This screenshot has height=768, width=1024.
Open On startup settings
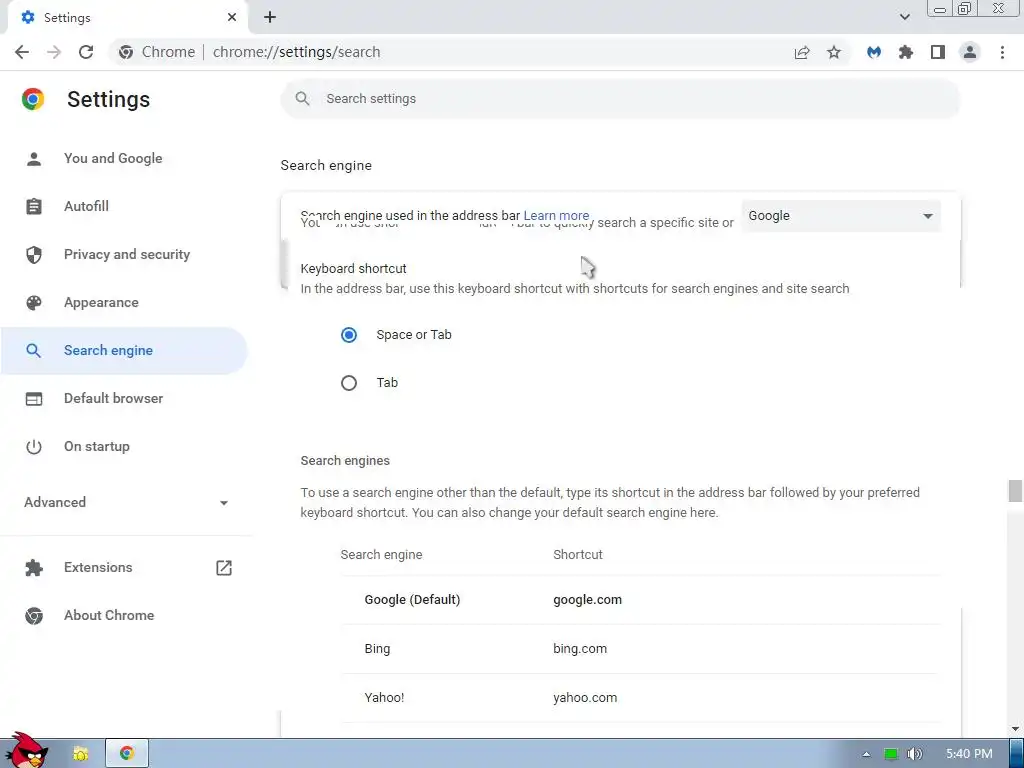[x=97, y=447]
